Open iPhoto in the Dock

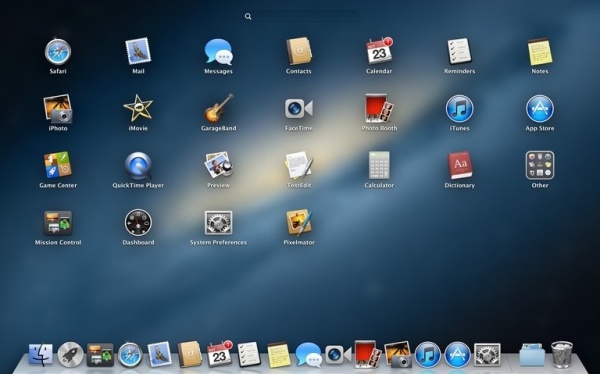tap(398, 354)
